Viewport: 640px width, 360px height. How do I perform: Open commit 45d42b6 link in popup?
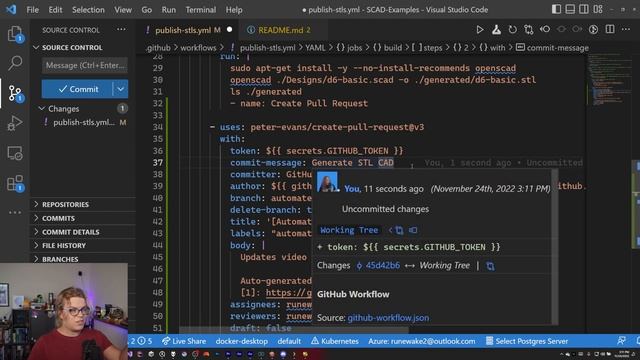tap(379, 266)
